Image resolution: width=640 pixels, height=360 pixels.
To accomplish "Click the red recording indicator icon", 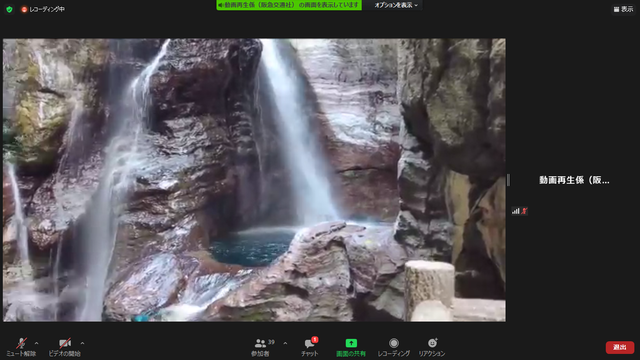I will [x=24, y=9].
